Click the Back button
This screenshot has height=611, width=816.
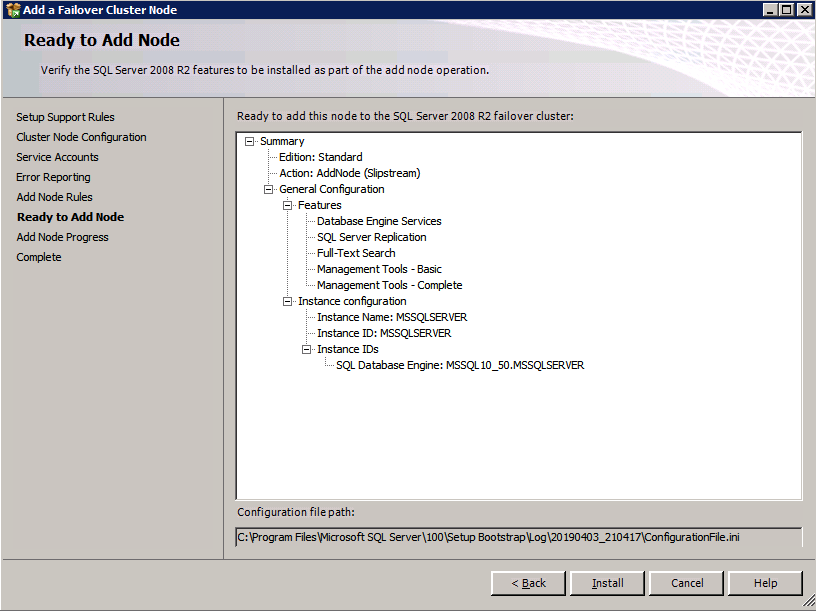[x=528, y=583]
